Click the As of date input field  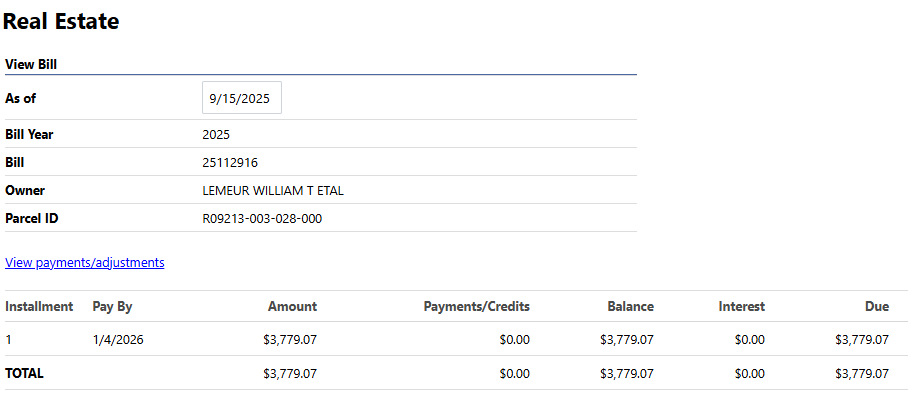tap(241, 98)
